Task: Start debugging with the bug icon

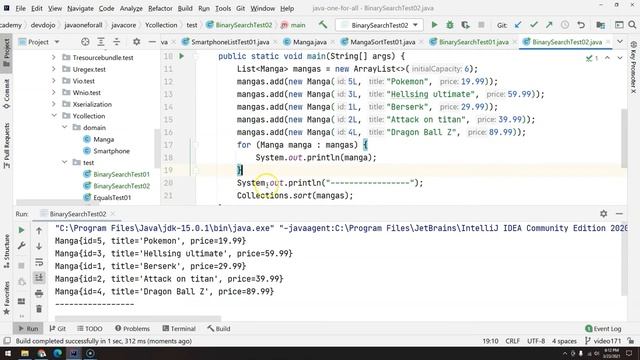Action: (x=450, y=25)
